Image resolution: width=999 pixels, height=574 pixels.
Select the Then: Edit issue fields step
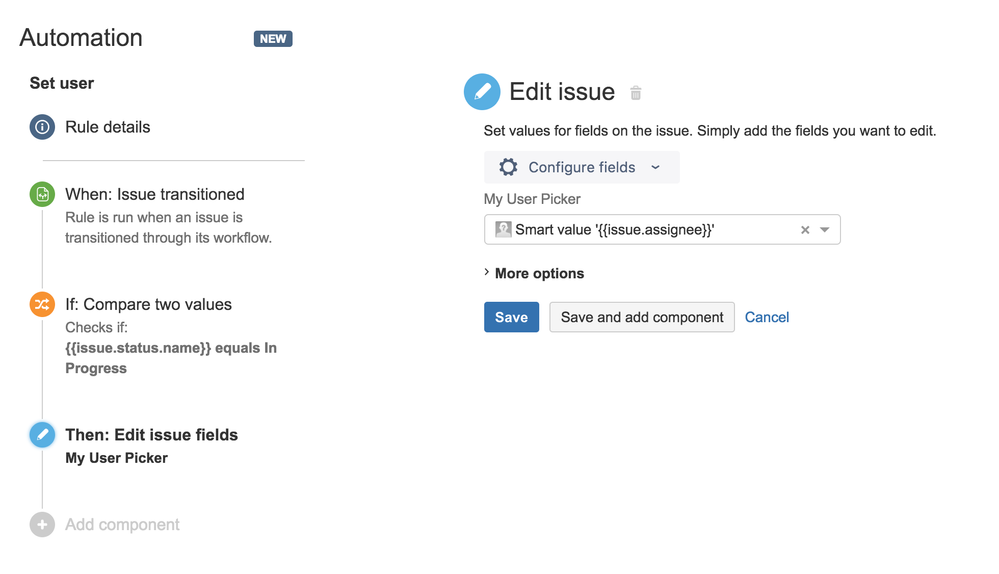tap(152, 435)
